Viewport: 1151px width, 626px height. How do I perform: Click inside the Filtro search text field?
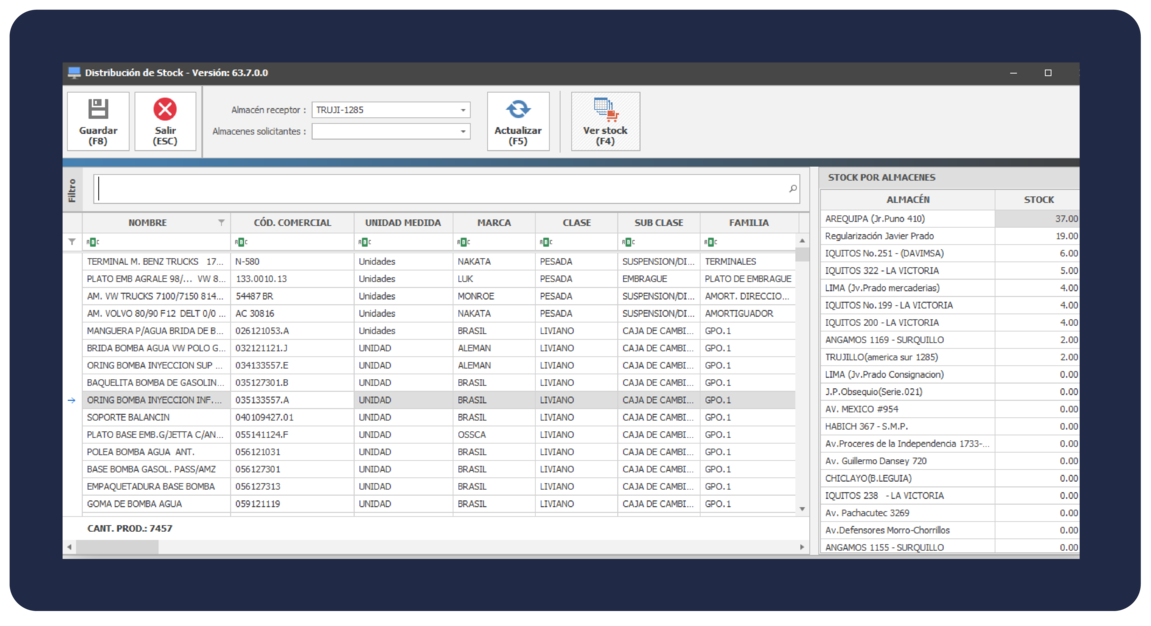[x=440, y=188]
